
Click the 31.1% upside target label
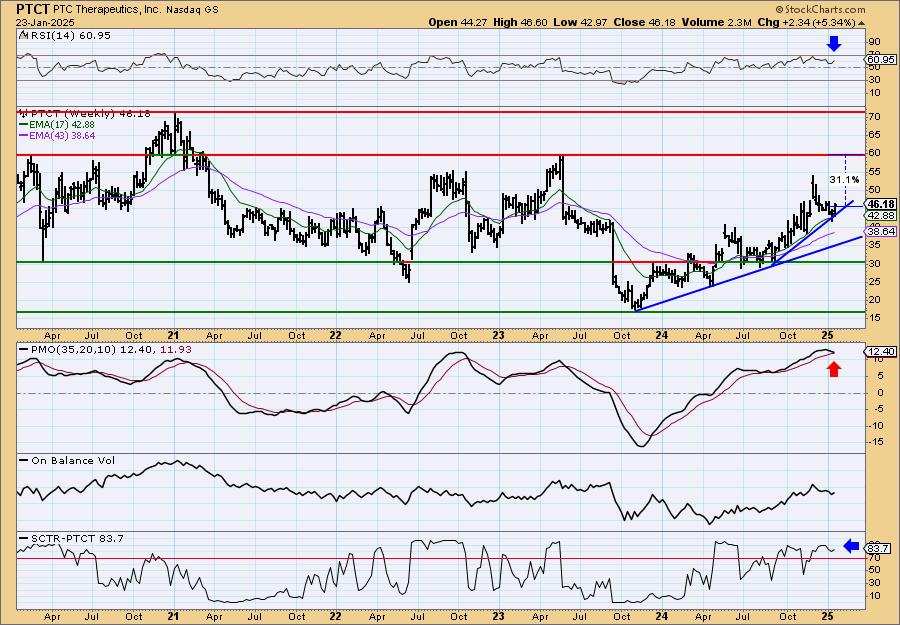844,180
